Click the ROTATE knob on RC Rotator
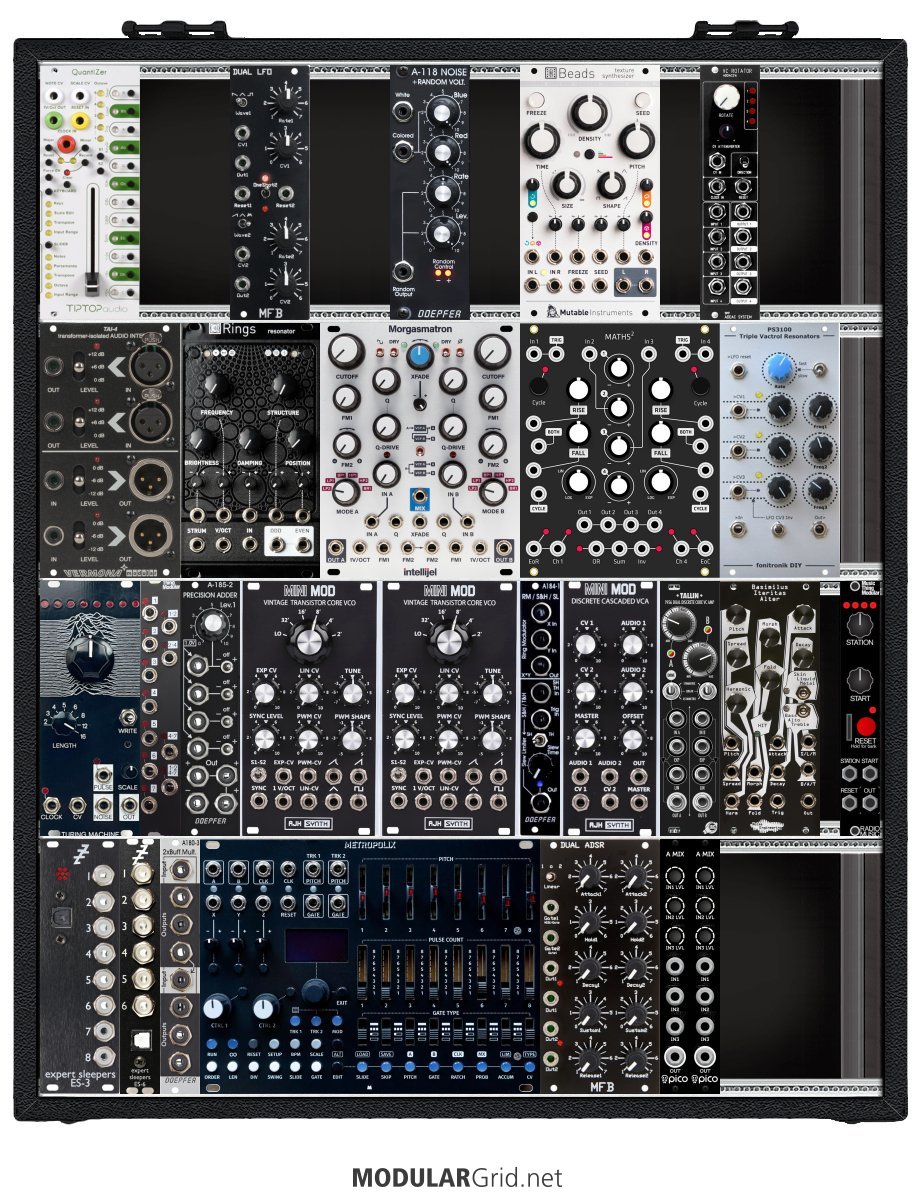915x1199 pixels. click(x=727, y=97)
